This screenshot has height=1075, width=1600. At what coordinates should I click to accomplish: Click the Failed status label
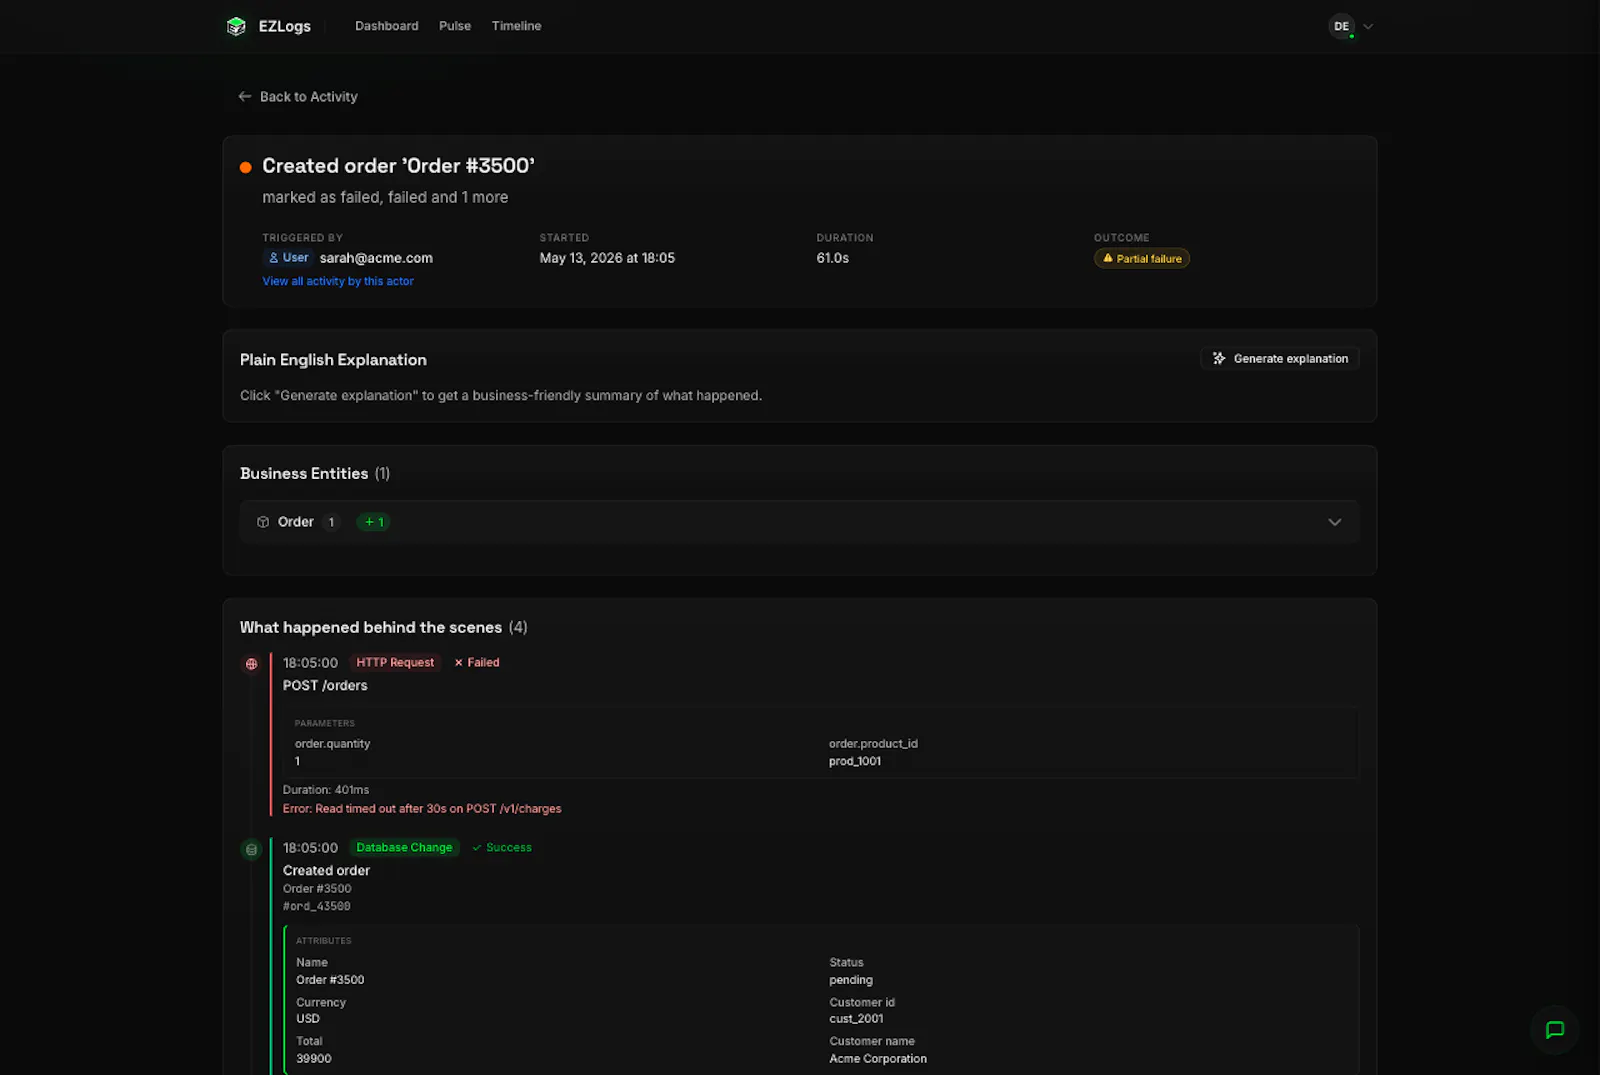477,663
